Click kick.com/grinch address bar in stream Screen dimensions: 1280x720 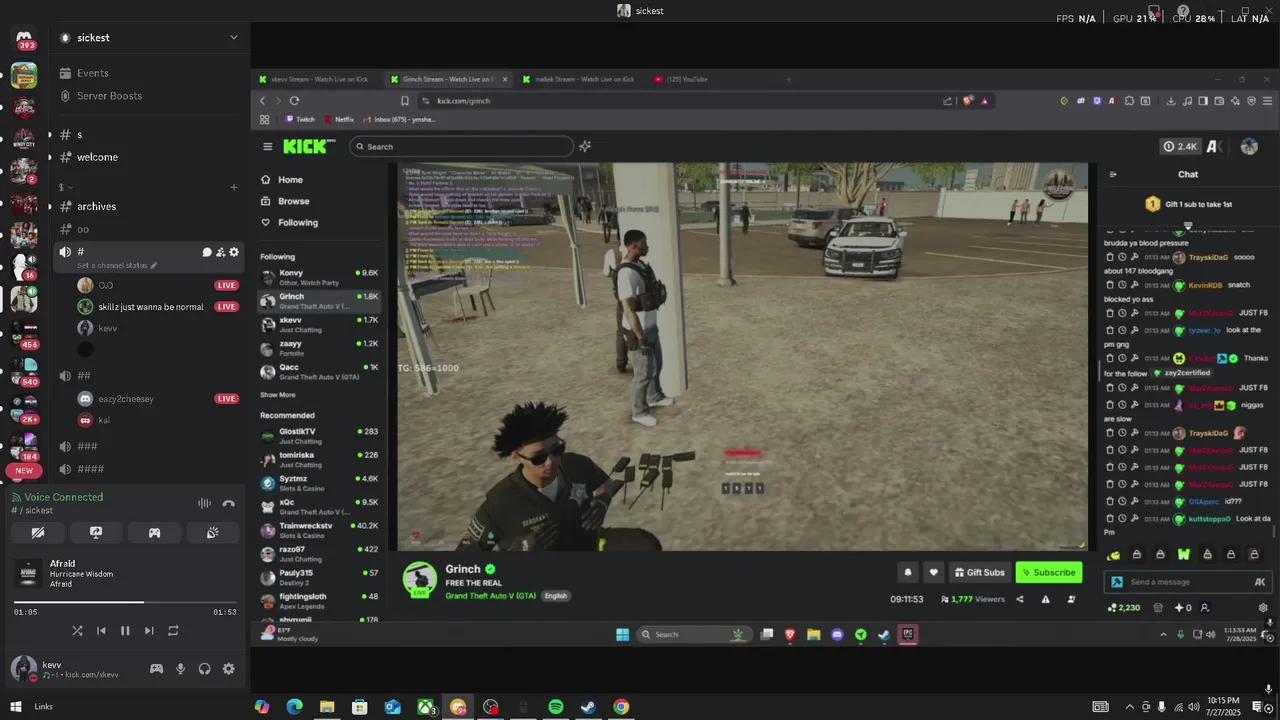coord(680,101)
